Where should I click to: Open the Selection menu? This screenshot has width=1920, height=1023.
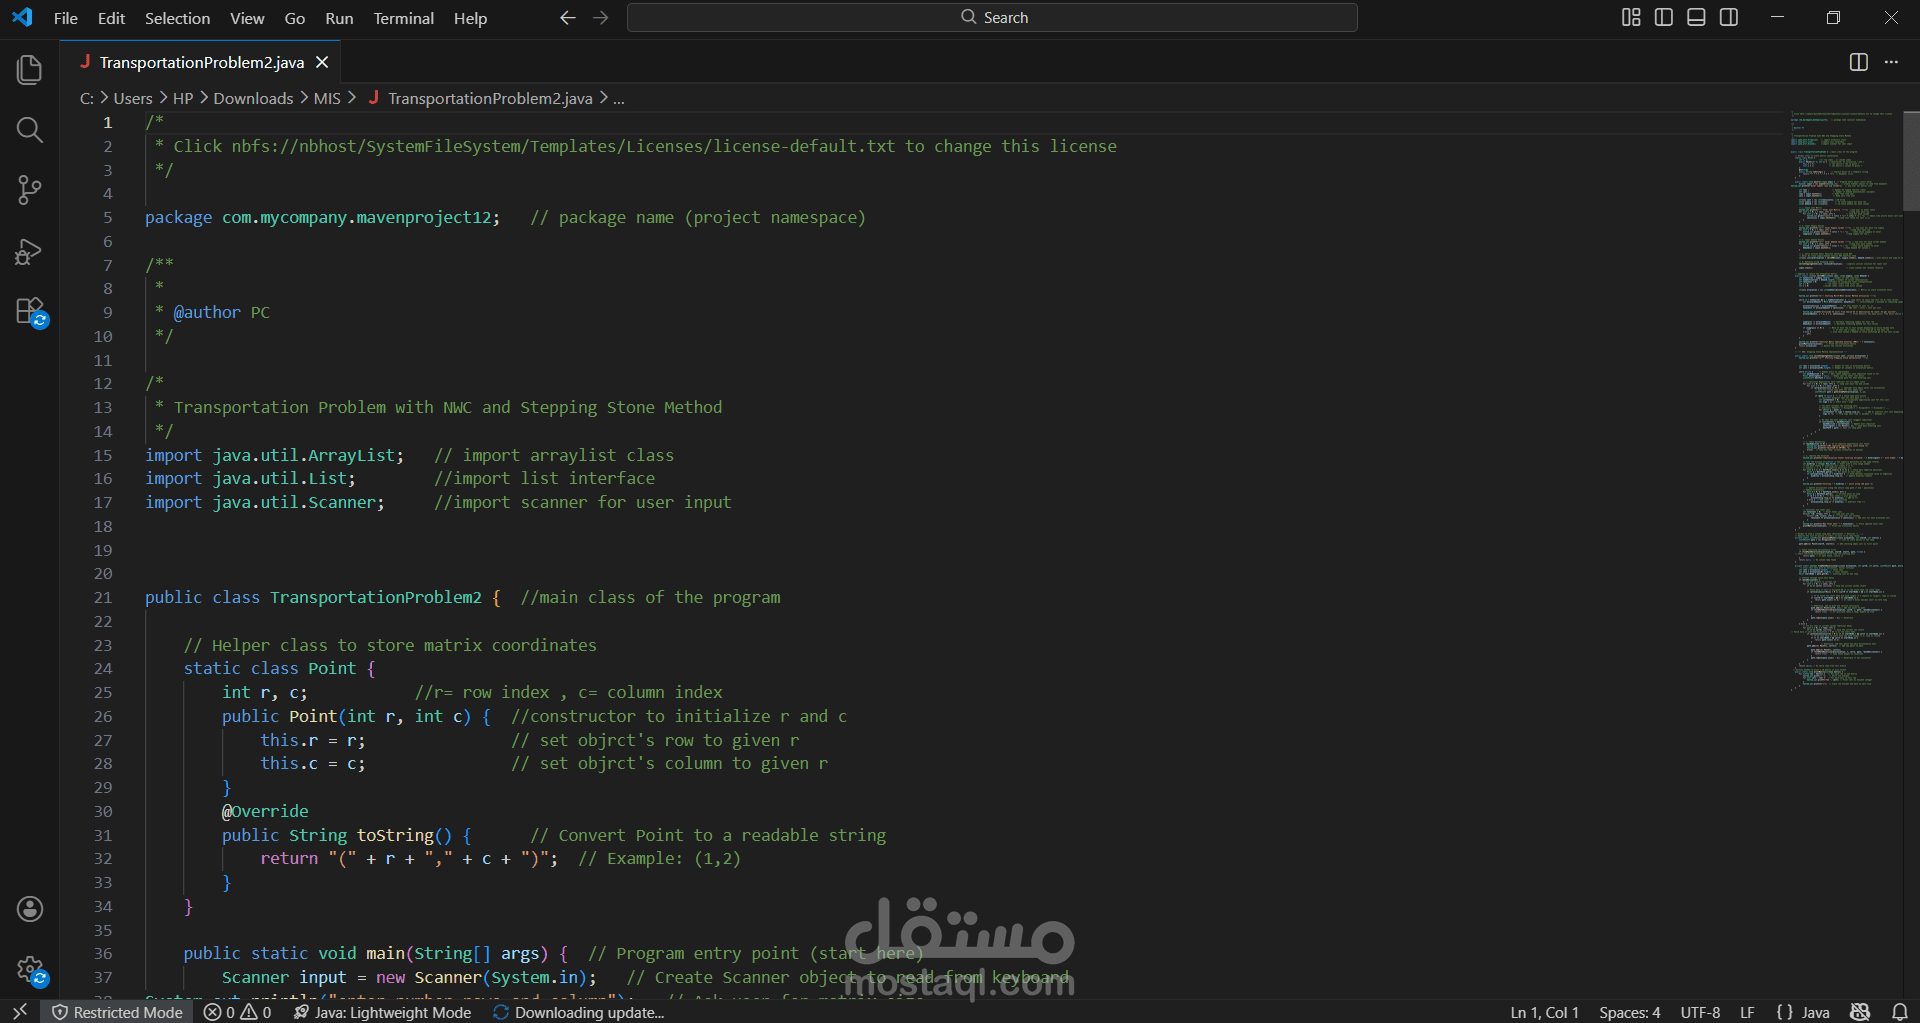[177, 18]
